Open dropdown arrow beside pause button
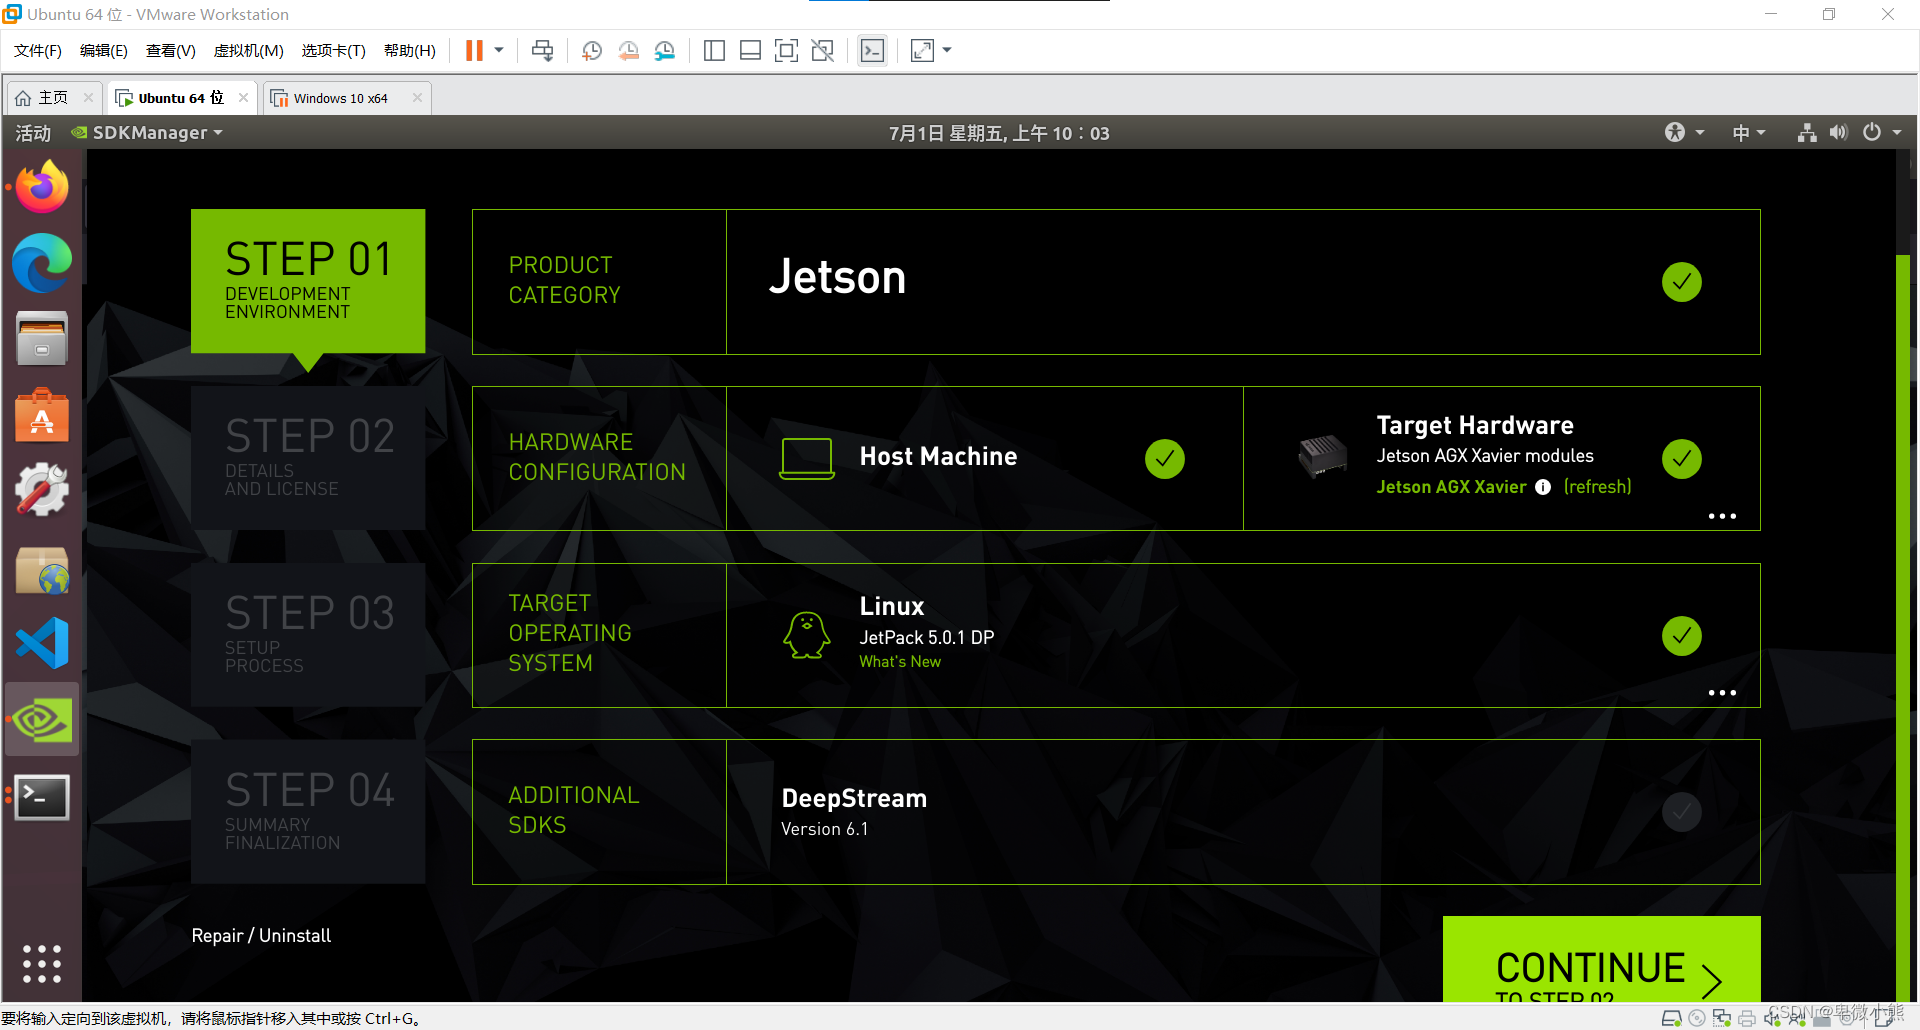This screenshot has height=1030, width=1920. pyautogui.click(x=499, y=50)
